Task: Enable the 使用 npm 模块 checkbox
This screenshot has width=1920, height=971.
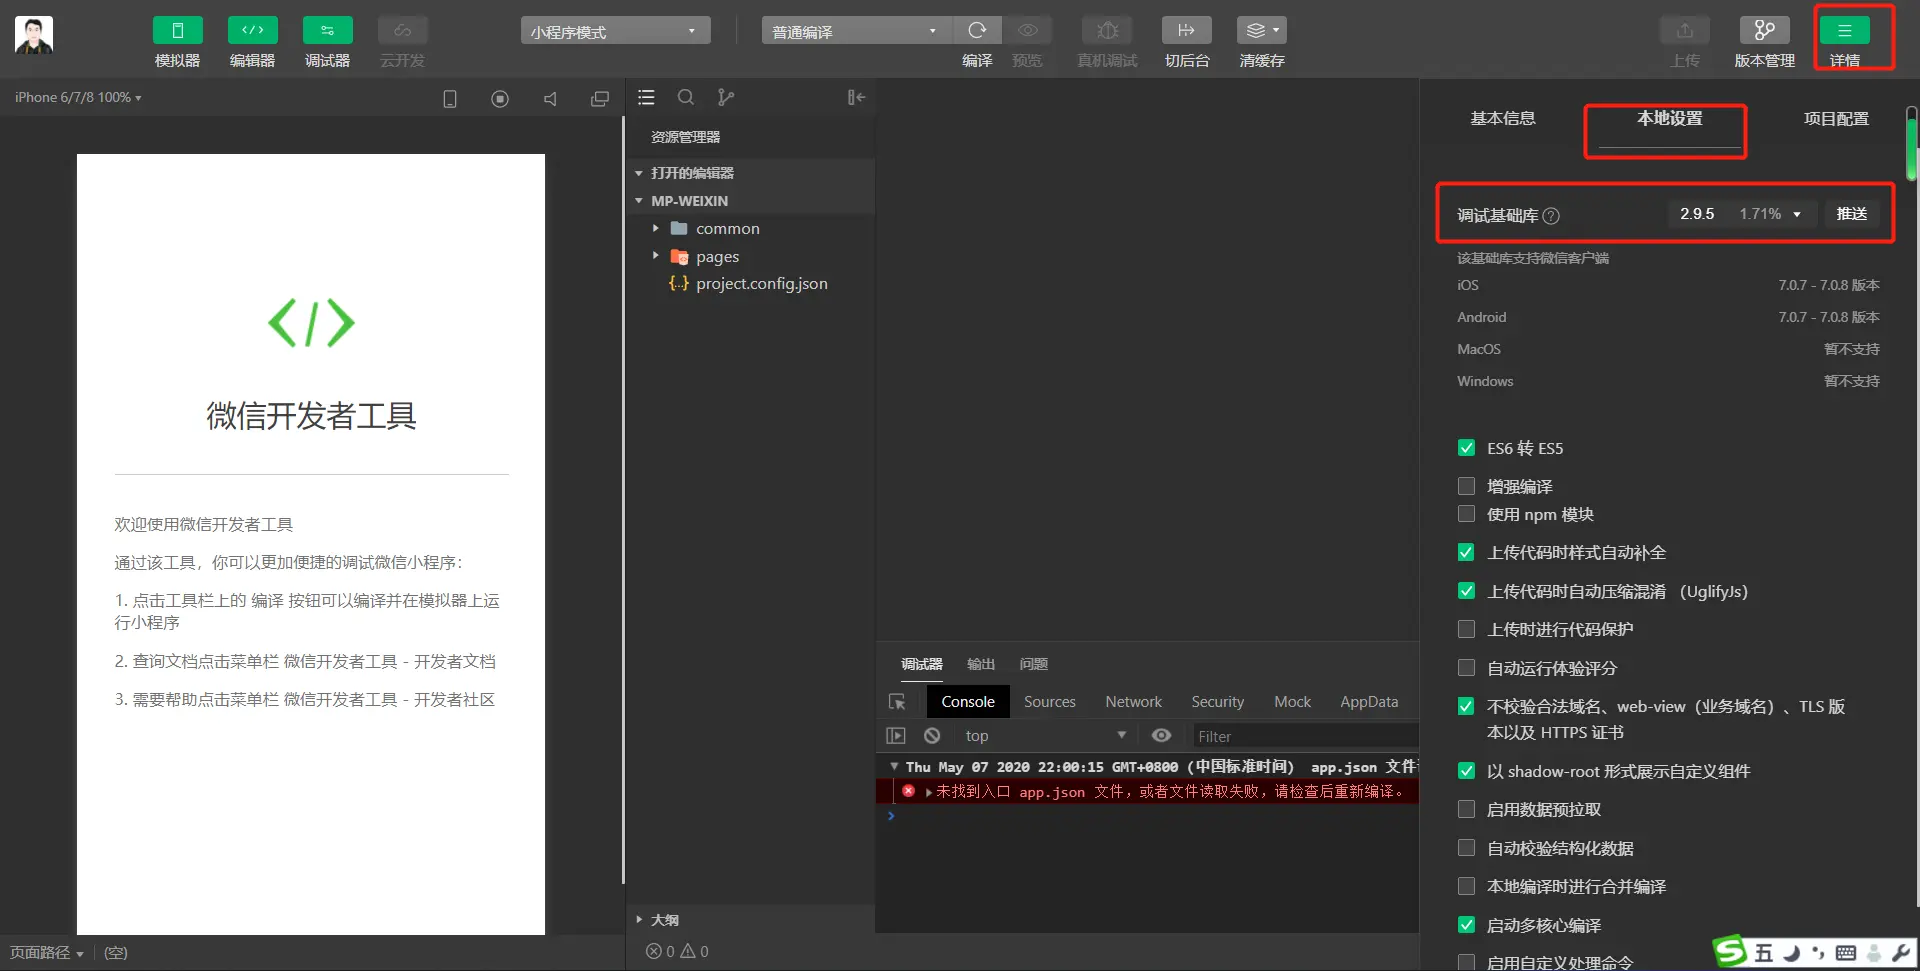Action: [1466, 514]
